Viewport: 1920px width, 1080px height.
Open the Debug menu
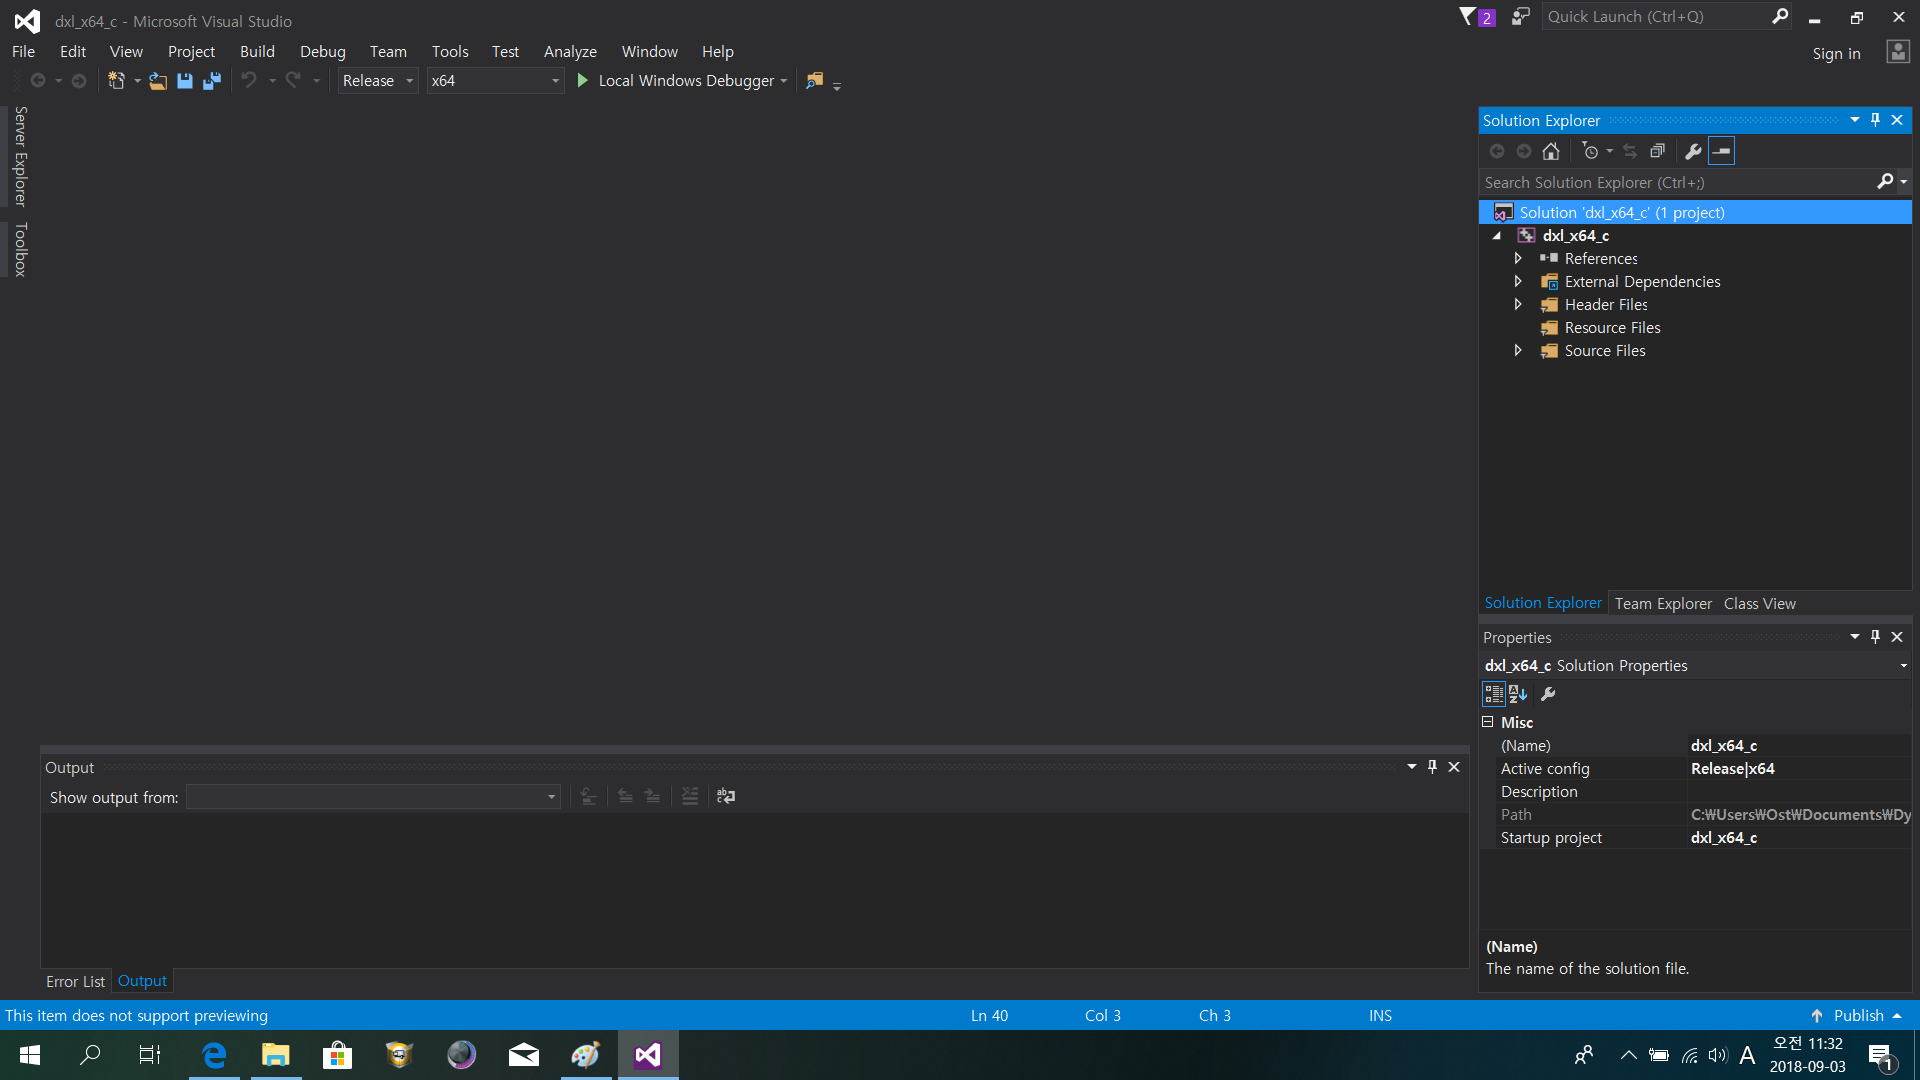322,51
